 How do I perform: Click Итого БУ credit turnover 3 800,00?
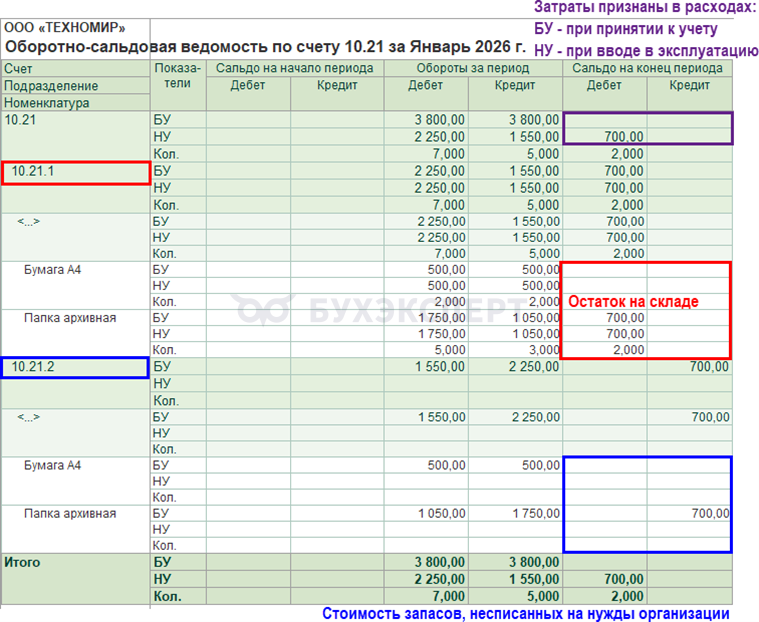534,562
